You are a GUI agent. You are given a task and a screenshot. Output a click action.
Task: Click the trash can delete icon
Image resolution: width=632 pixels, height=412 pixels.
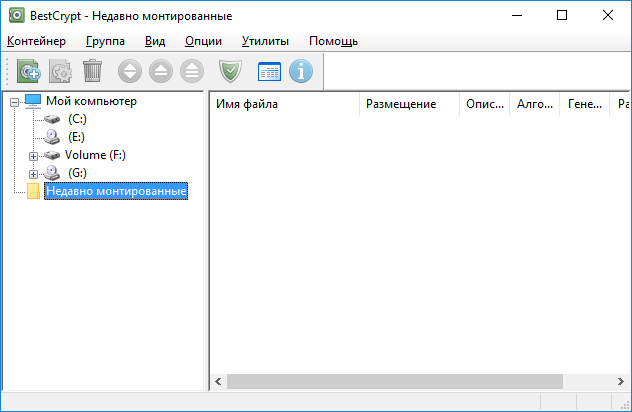pos(92,71)
